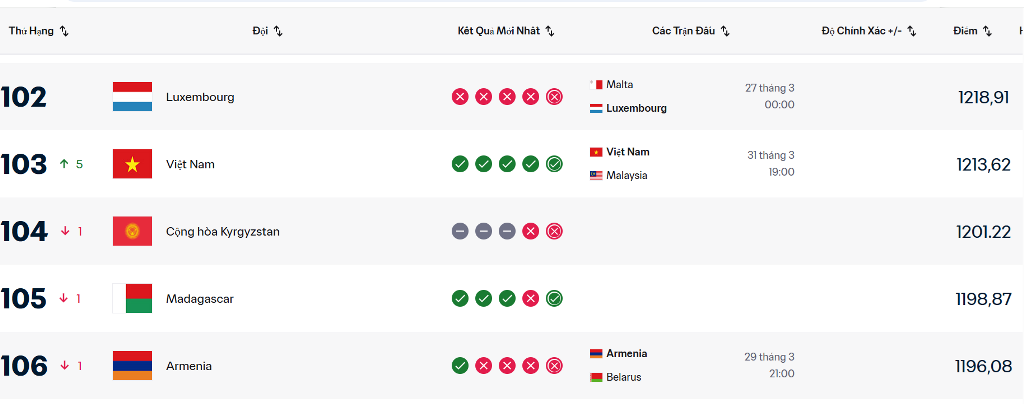
Task: Click Luxembourg's most recent circled loss icon
Action: tap(554, 97)
